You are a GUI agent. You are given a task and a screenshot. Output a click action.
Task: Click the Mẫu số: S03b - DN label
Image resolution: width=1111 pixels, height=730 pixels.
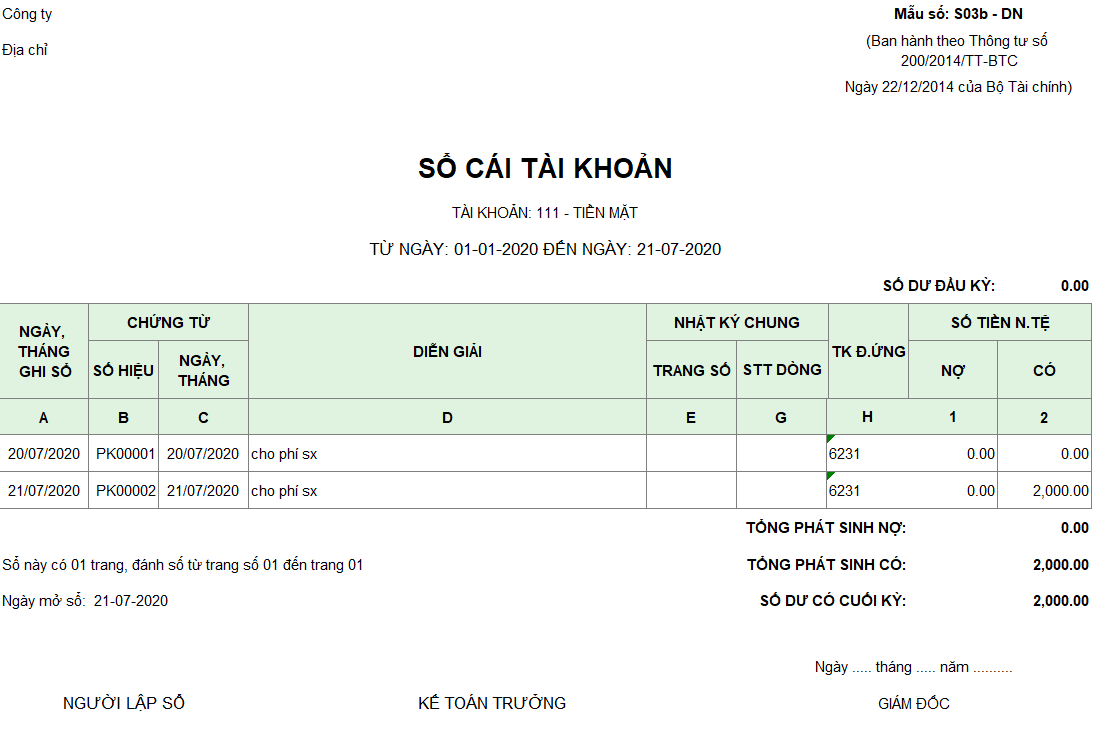point(959,14)
